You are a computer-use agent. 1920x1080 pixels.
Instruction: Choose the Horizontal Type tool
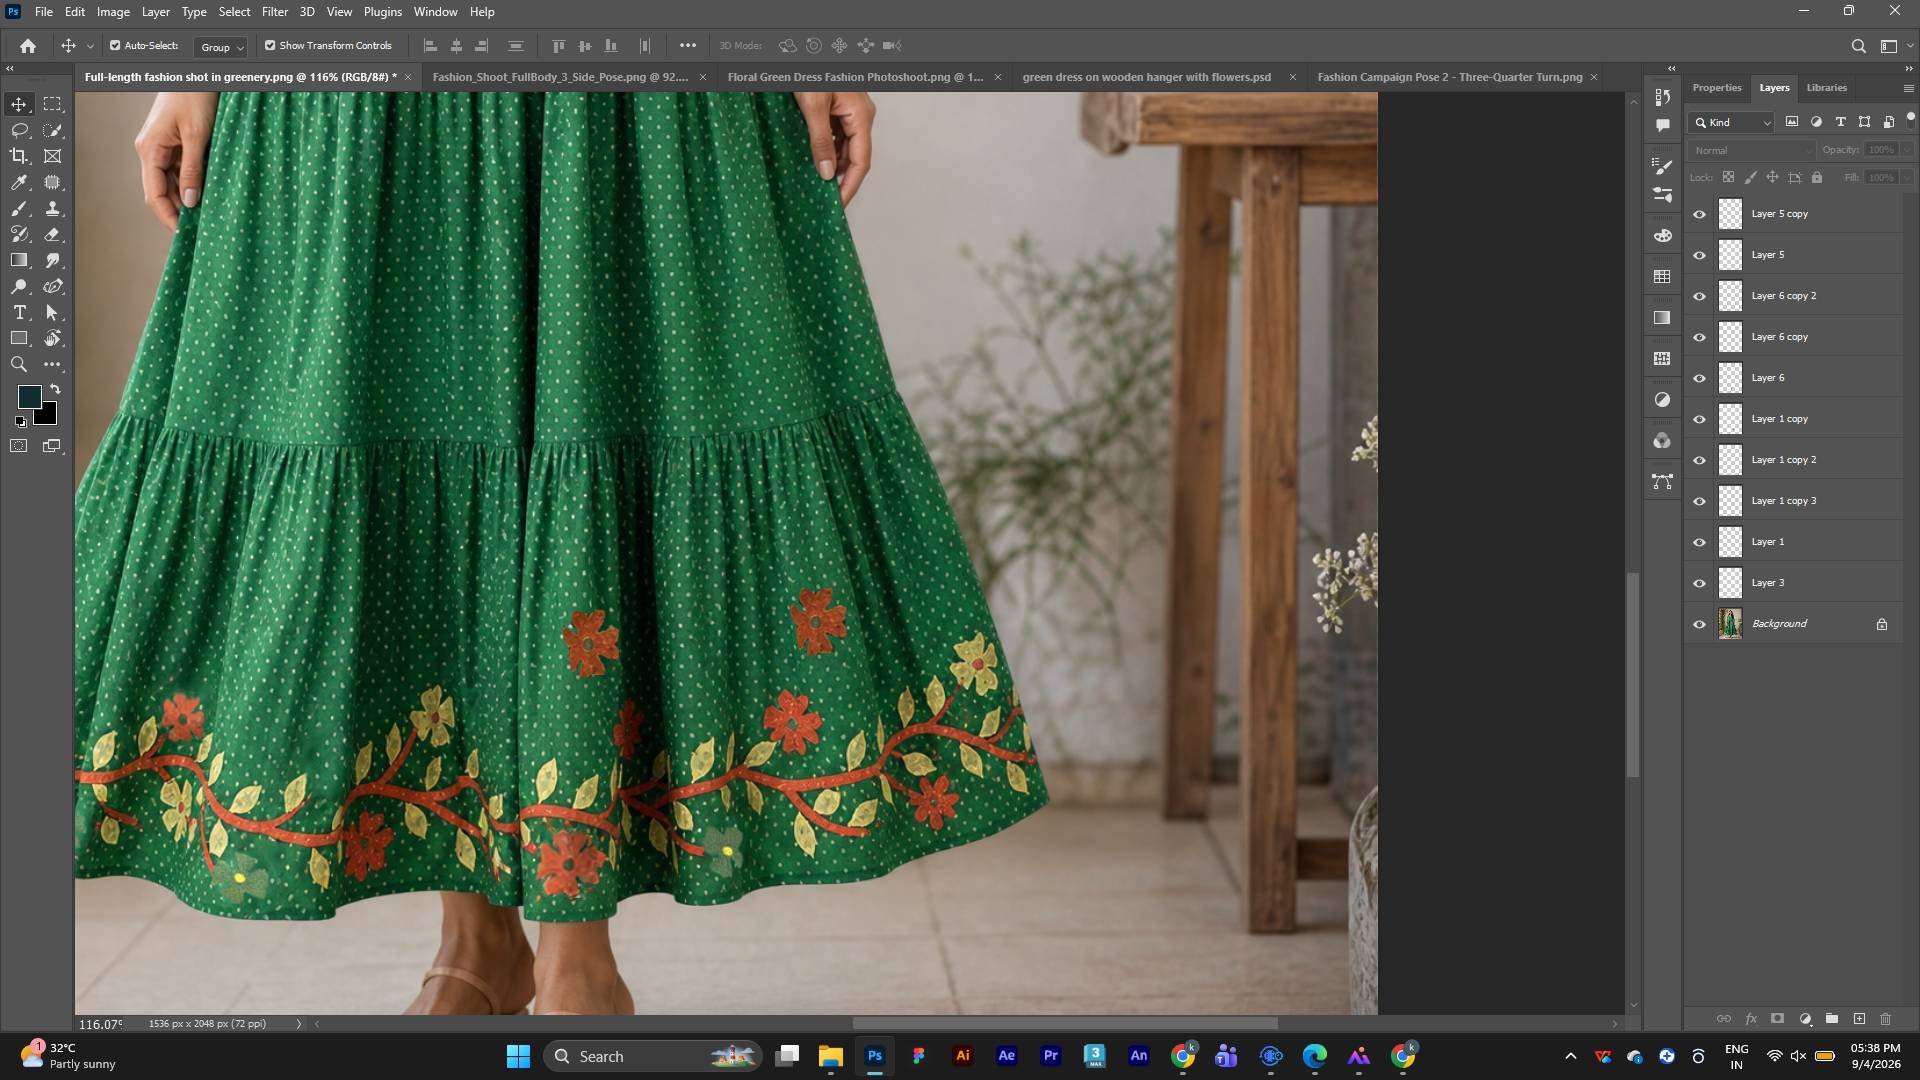click(19, 312)
